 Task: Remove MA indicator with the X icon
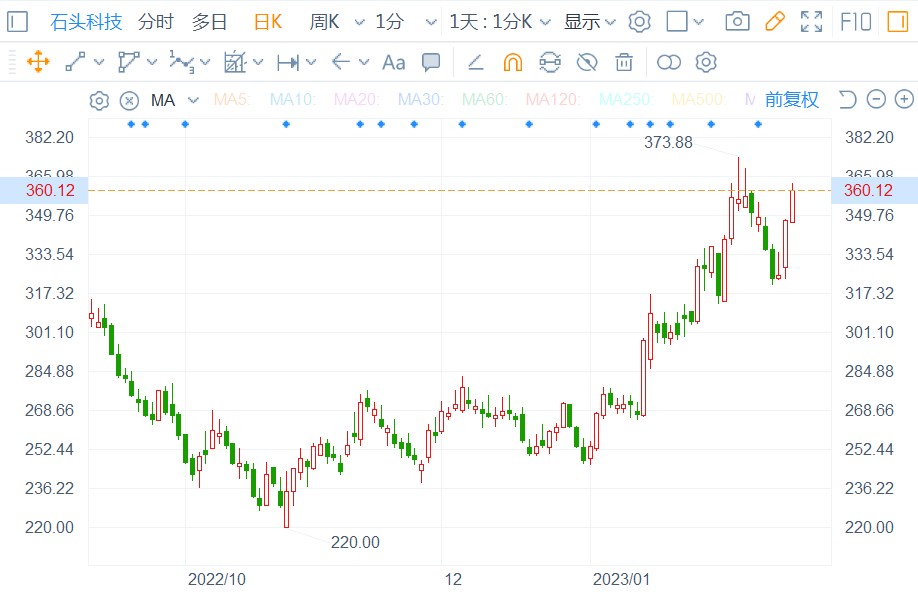coord(129,100)
